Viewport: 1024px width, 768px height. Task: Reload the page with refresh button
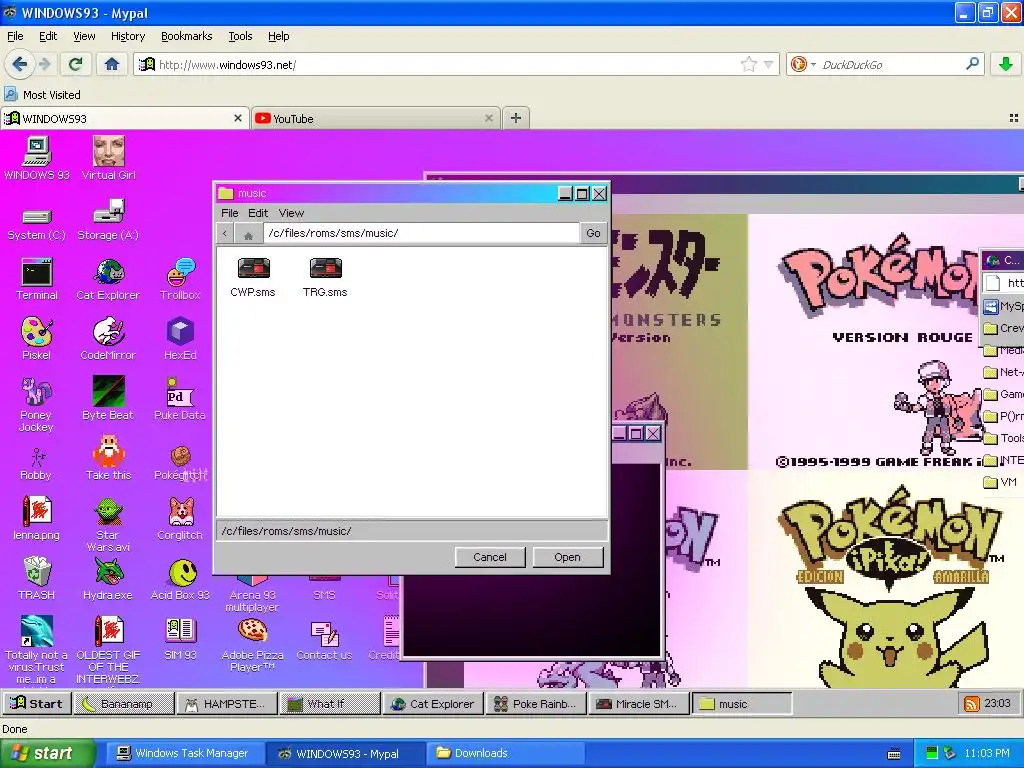(x=76, y=64)
